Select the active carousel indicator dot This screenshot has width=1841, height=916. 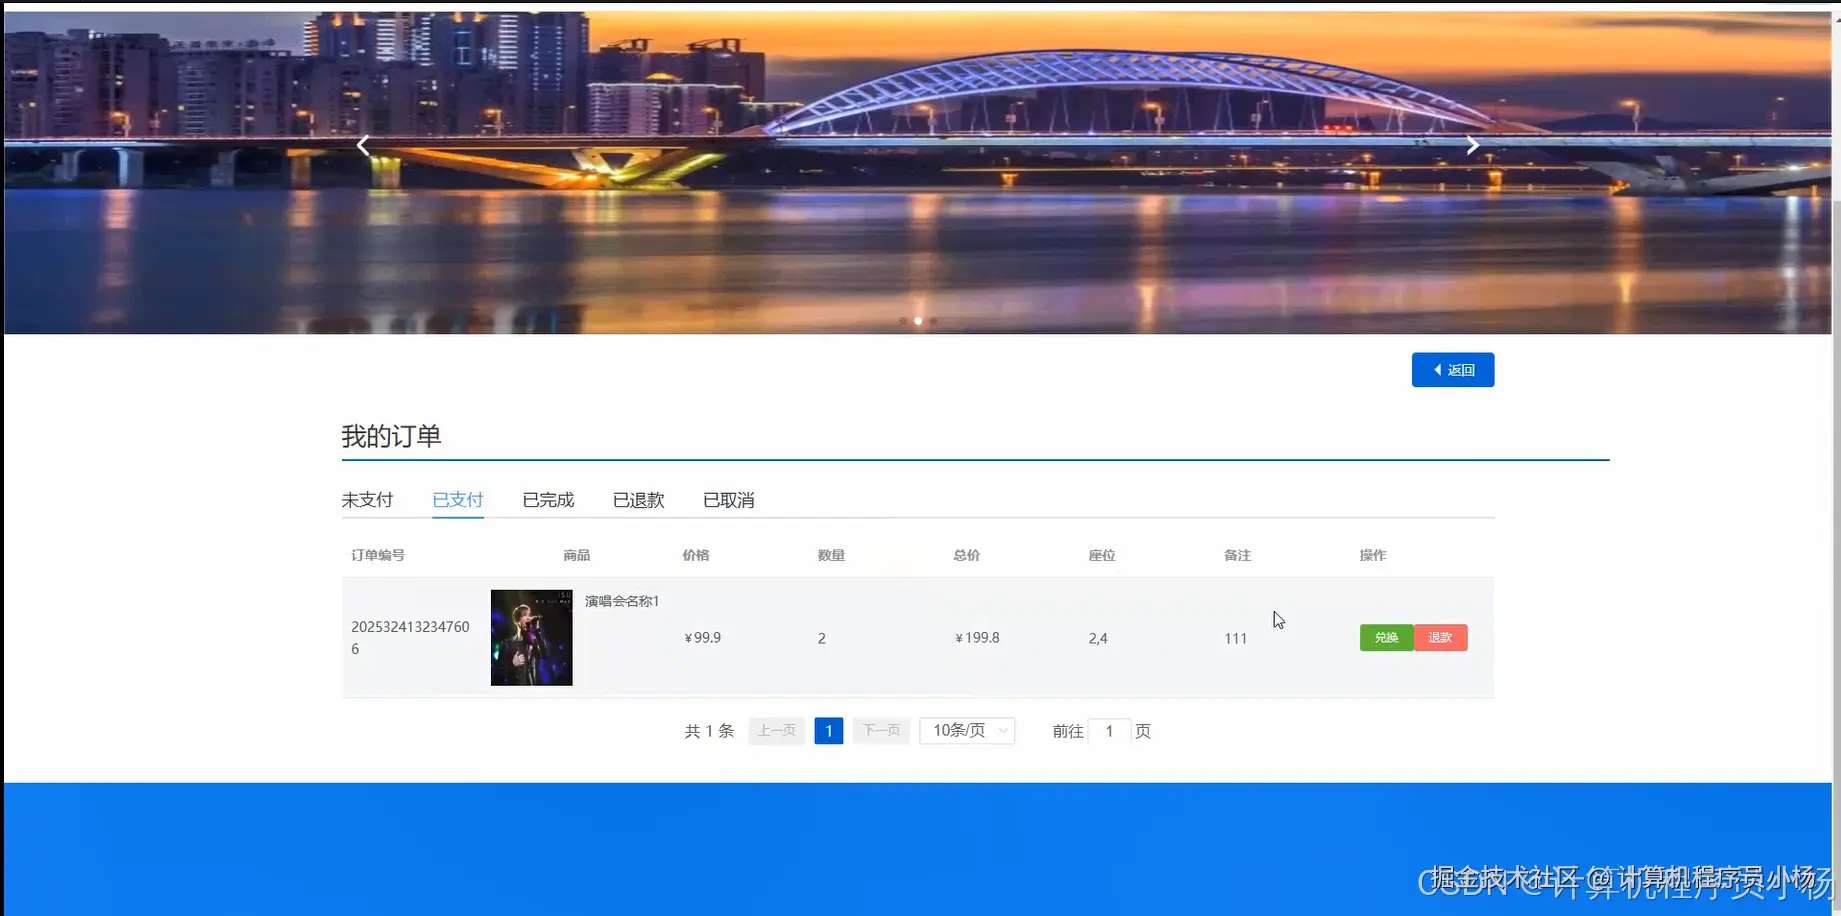918,320
